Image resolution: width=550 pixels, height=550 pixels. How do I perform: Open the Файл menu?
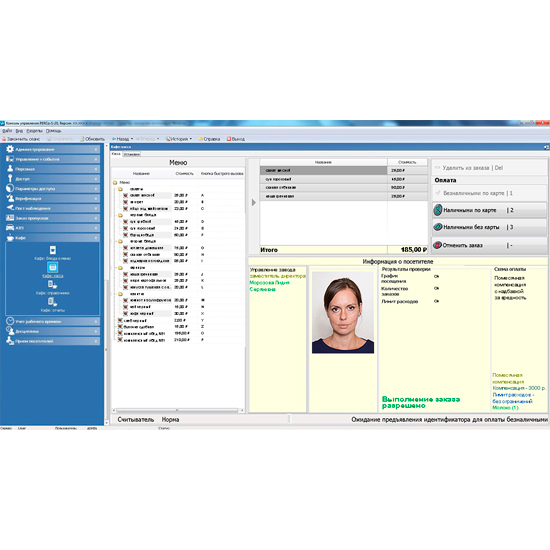click(x=7, y=131)
